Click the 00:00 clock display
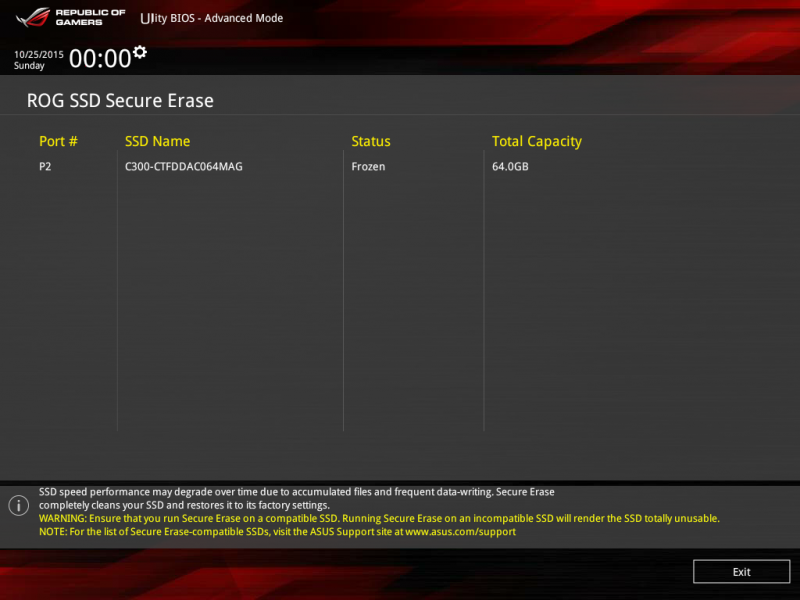 100,58
